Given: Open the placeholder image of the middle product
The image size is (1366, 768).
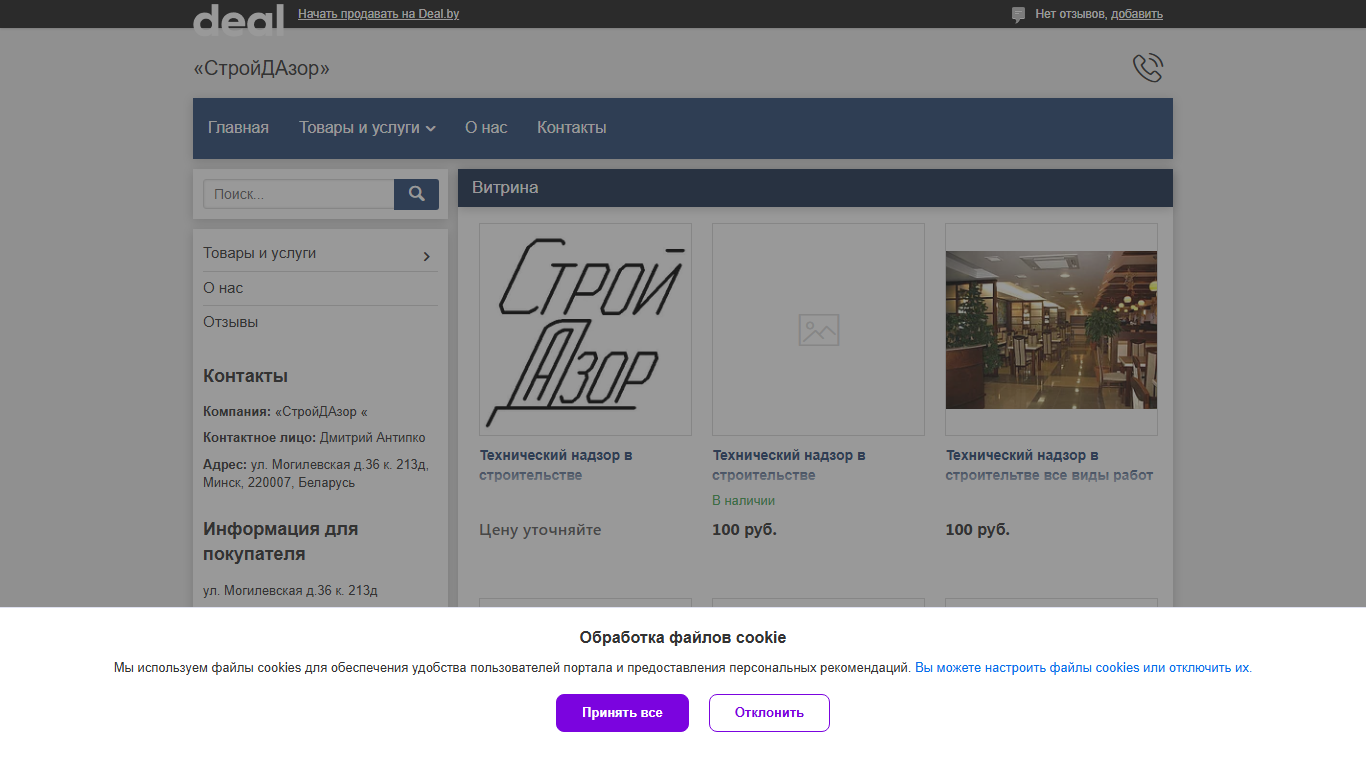Looking at the screenshot, I should [818, 329].
